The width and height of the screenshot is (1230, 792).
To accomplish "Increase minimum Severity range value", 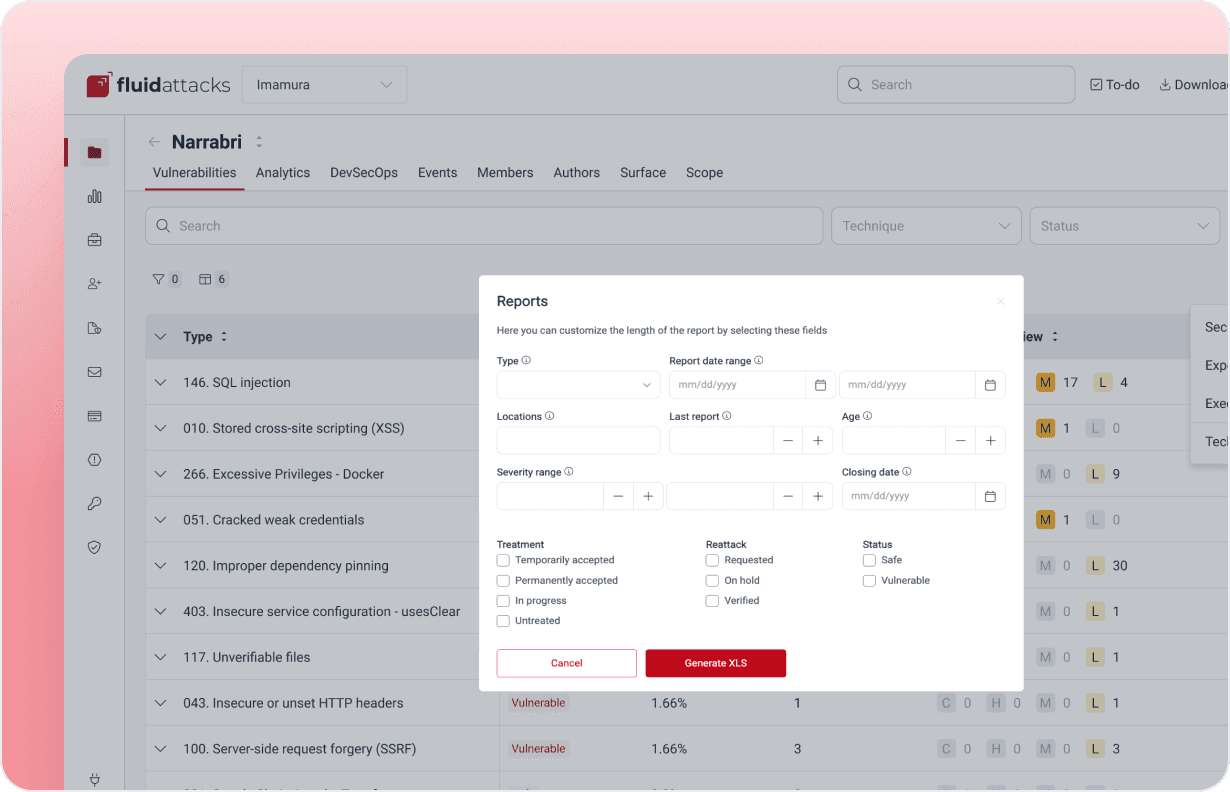I will [x=647, y=496].
